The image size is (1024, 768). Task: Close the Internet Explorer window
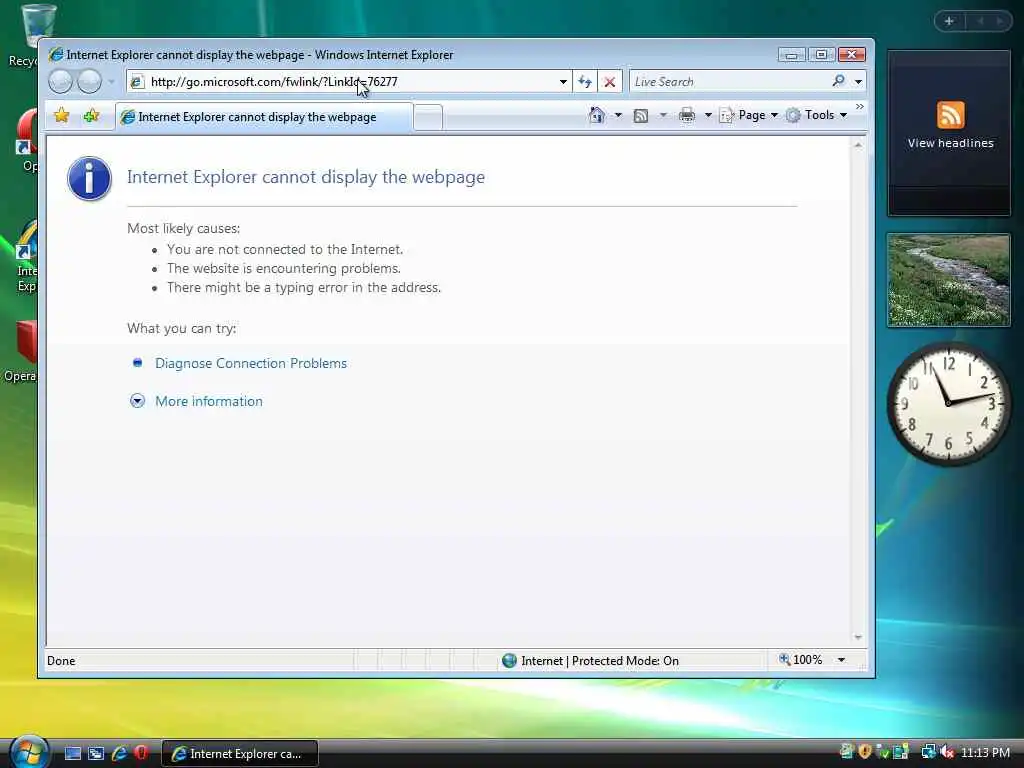[852, 55]
